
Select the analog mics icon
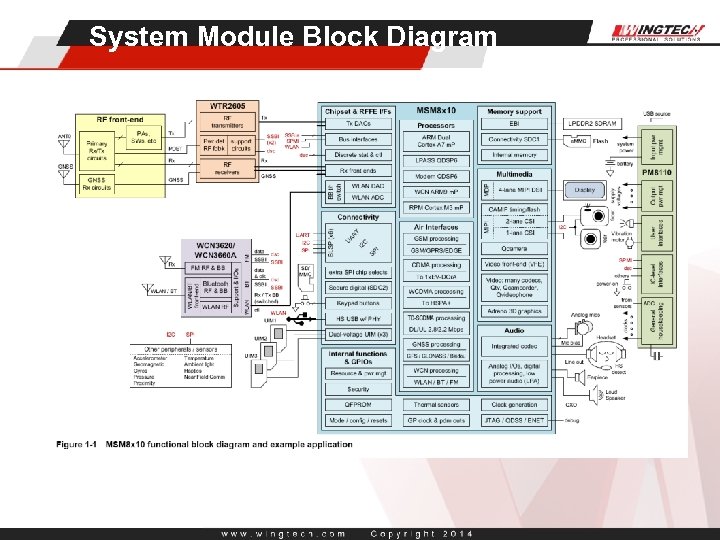click(x=583, y=328)
